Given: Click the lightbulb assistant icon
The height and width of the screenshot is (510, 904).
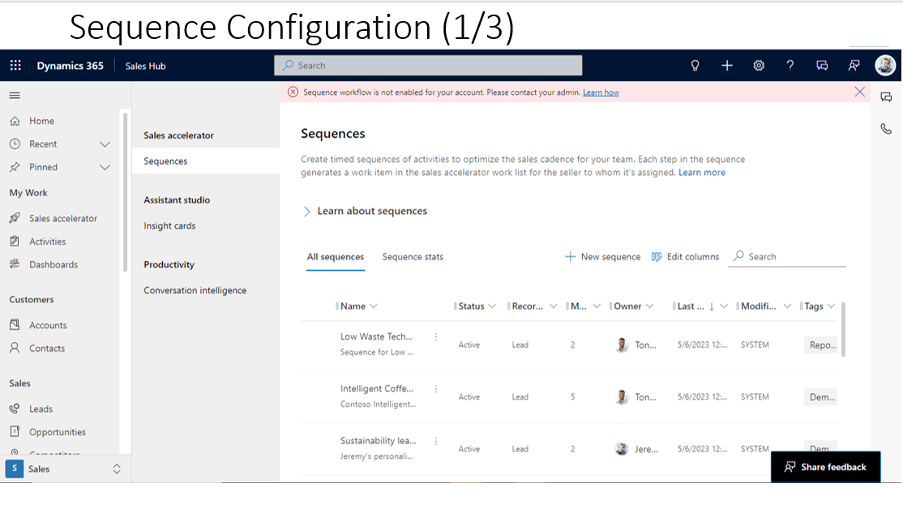Looking at the screenshot, I should (x=695, y=66).
